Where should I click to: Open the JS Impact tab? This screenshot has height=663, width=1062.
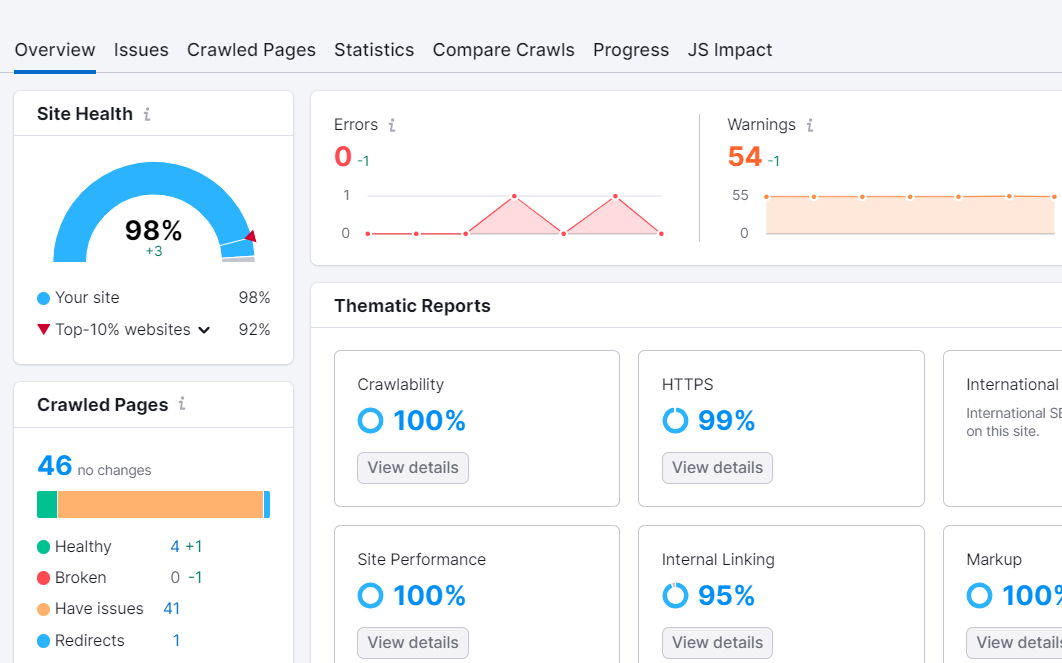click(730, 50)
